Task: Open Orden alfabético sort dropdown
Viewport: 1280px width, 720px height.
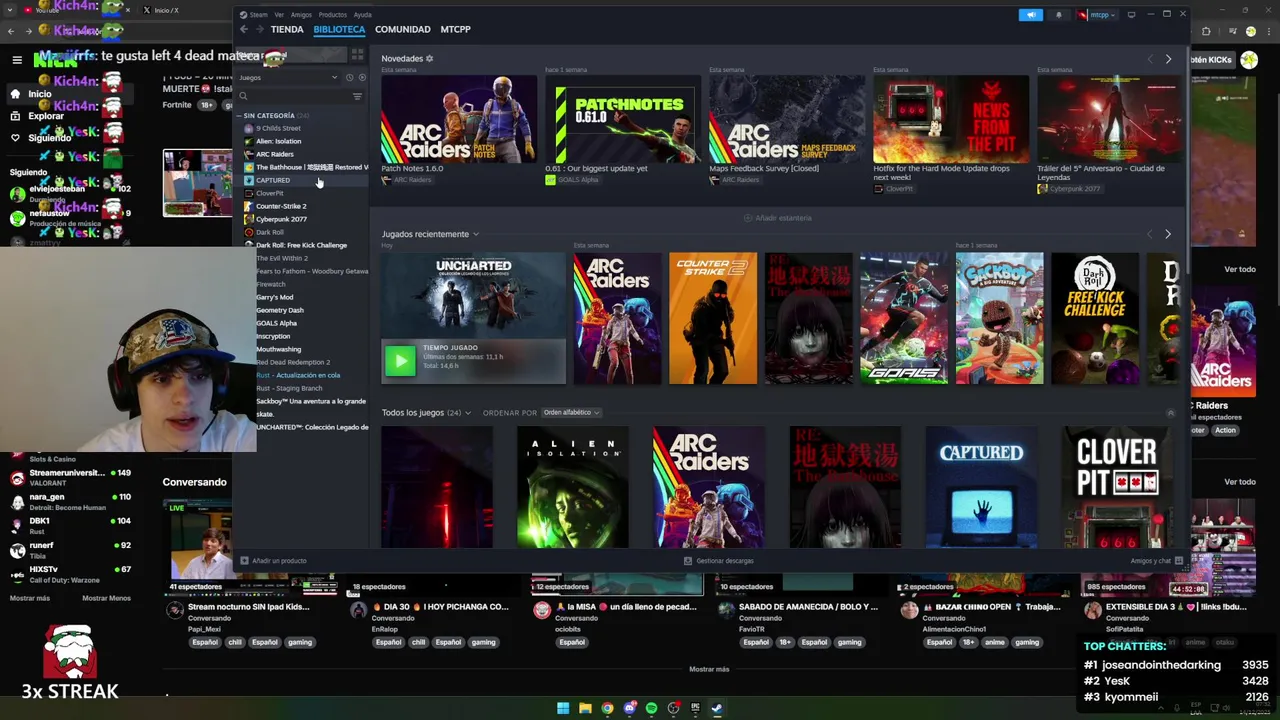Action: click(x=571, y=413)
